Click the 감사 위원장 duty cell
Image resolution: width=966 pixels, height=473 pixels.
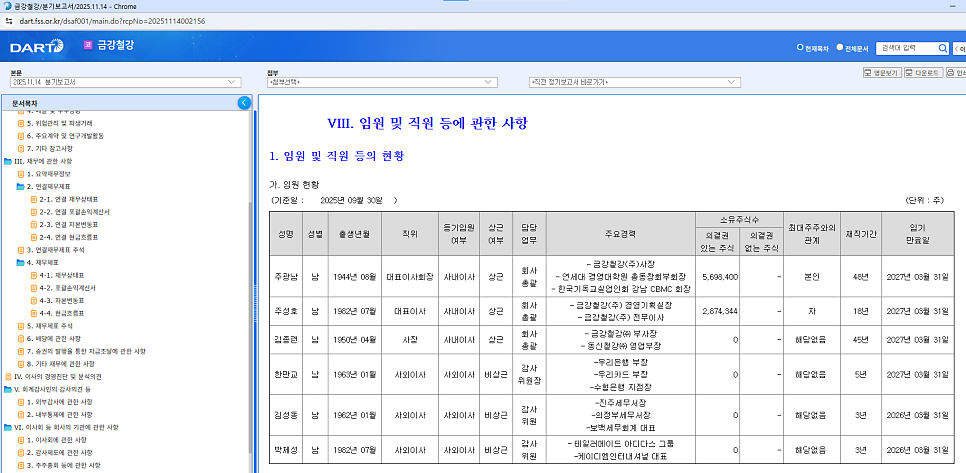529,374
